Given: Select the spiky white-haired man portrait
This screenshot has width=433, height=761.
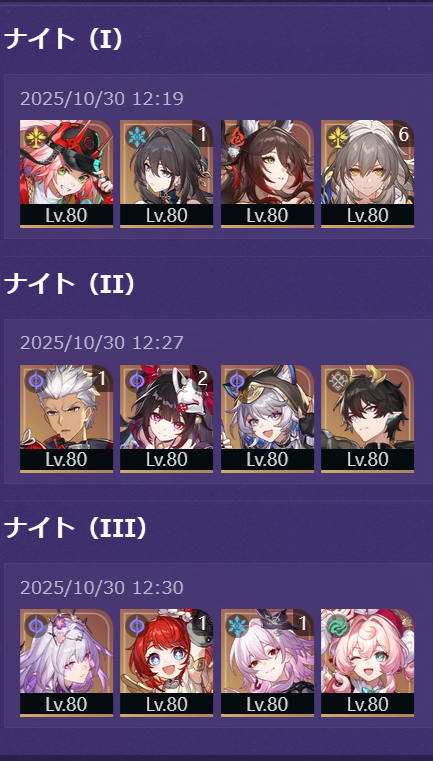Looking at the screenshot, I should point(67,418).
